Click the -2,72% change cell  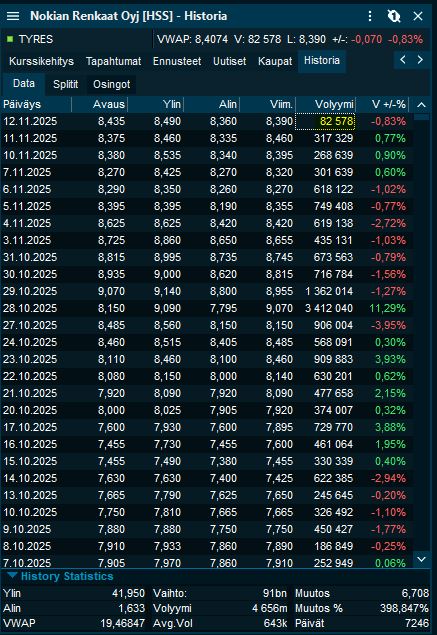(x=388, y=224)
